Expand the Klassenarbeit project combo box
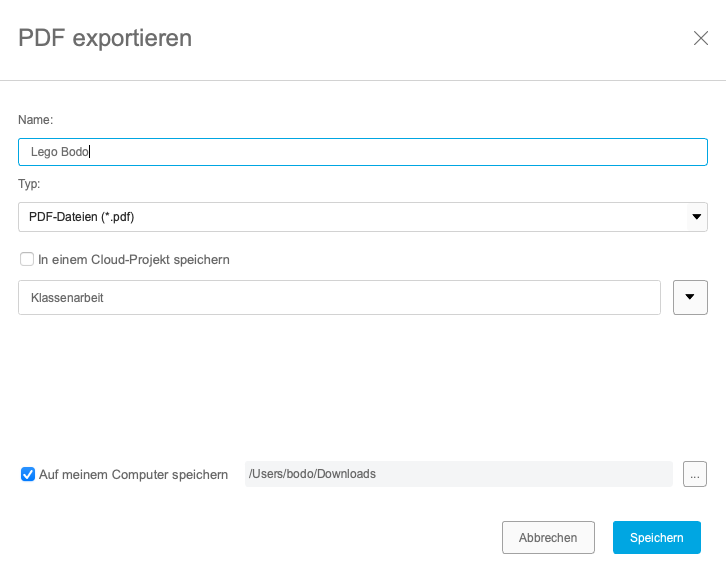Image resolution: width=726 pixels, height=573 pixels. click(339, 297)
